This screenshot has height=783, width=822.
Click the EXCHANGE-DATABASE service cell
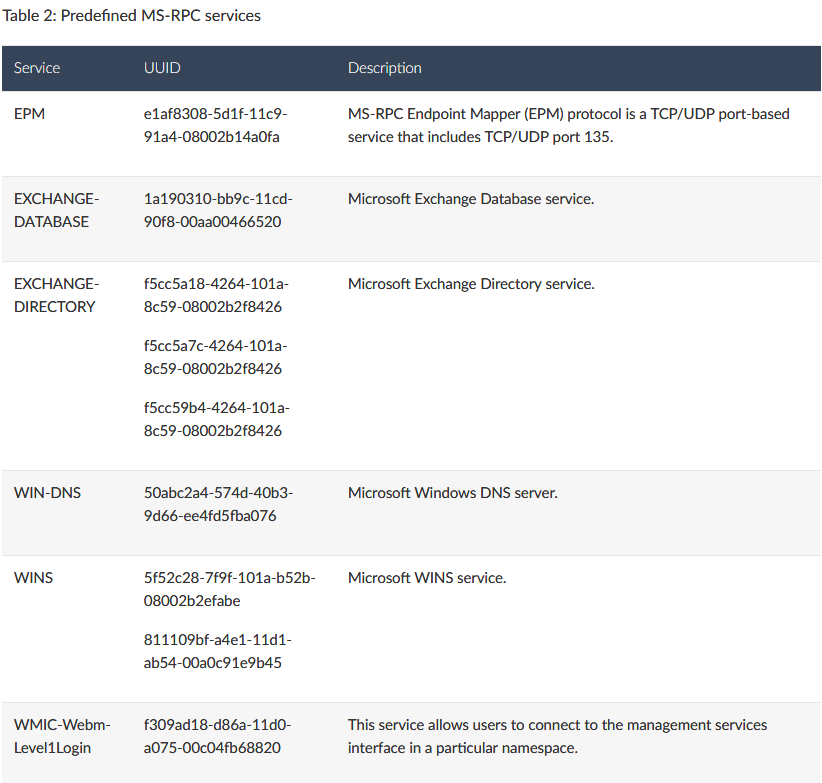click(x=57, y=211)
